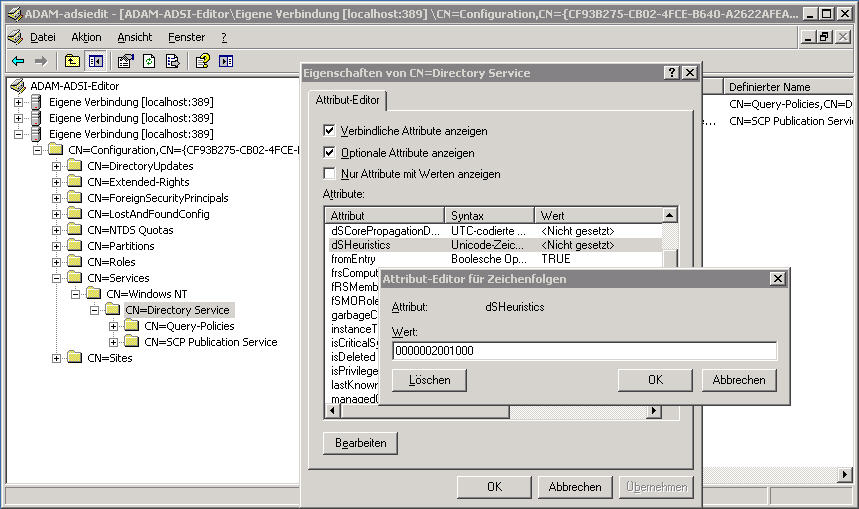The height and width of the screenshot is (509, 859).
Task: Refresh the view with toolbar refresh icon
Action: point(149,61)
